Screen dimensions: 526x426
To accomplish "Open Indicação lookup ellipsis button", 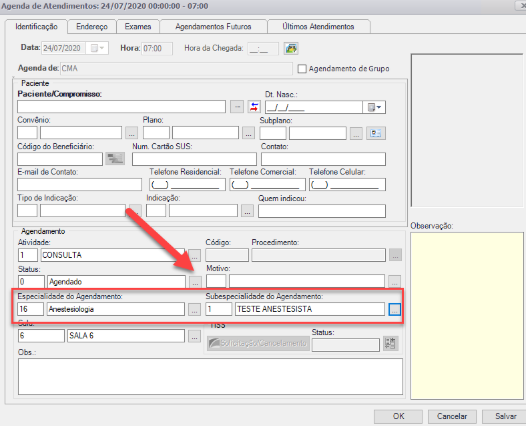I will click(247, 211).
